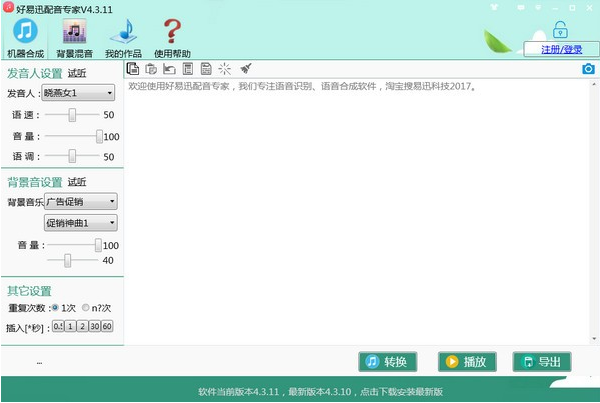Insert a 0.5 second pause
This screenshot has width=600, height=403.
pos(58,326)
